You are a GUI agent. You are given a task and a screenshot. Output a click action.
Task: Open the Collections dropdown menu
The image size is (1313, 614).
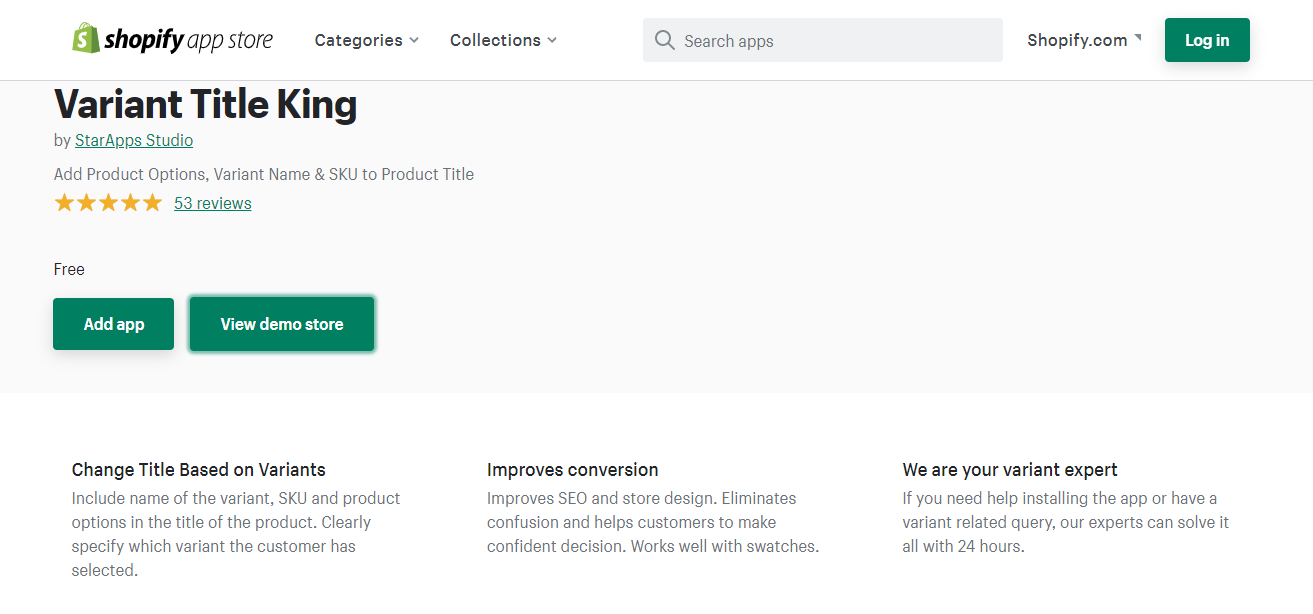pyautogui.click(x=503, y=40)
